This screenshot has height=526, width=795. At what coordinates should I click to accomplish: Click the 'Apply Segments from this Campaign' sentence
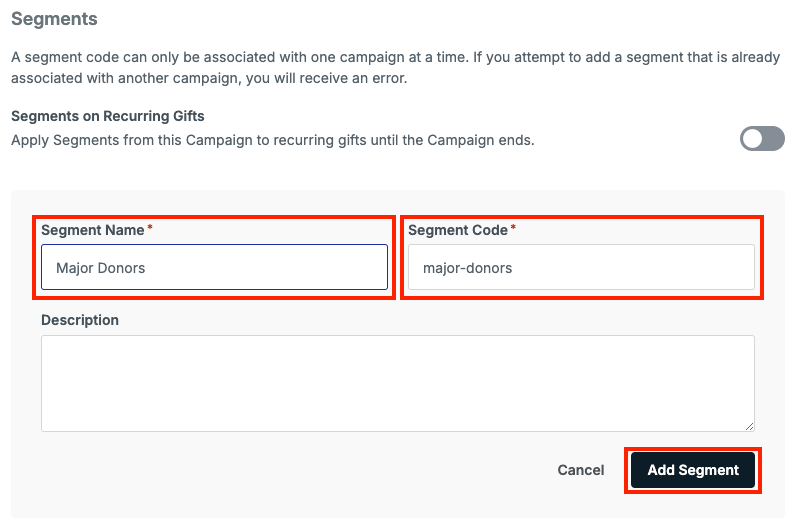273,140
